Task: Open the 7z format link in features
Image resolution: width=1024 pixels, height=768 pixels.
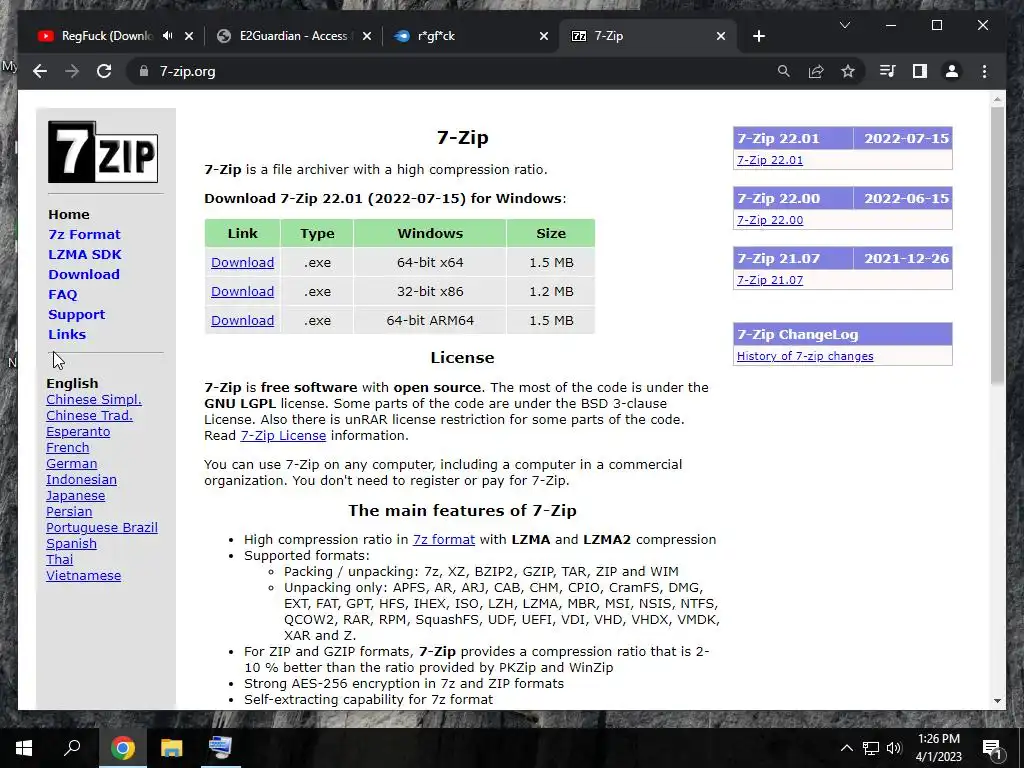Action: click(x=443, y=539)
